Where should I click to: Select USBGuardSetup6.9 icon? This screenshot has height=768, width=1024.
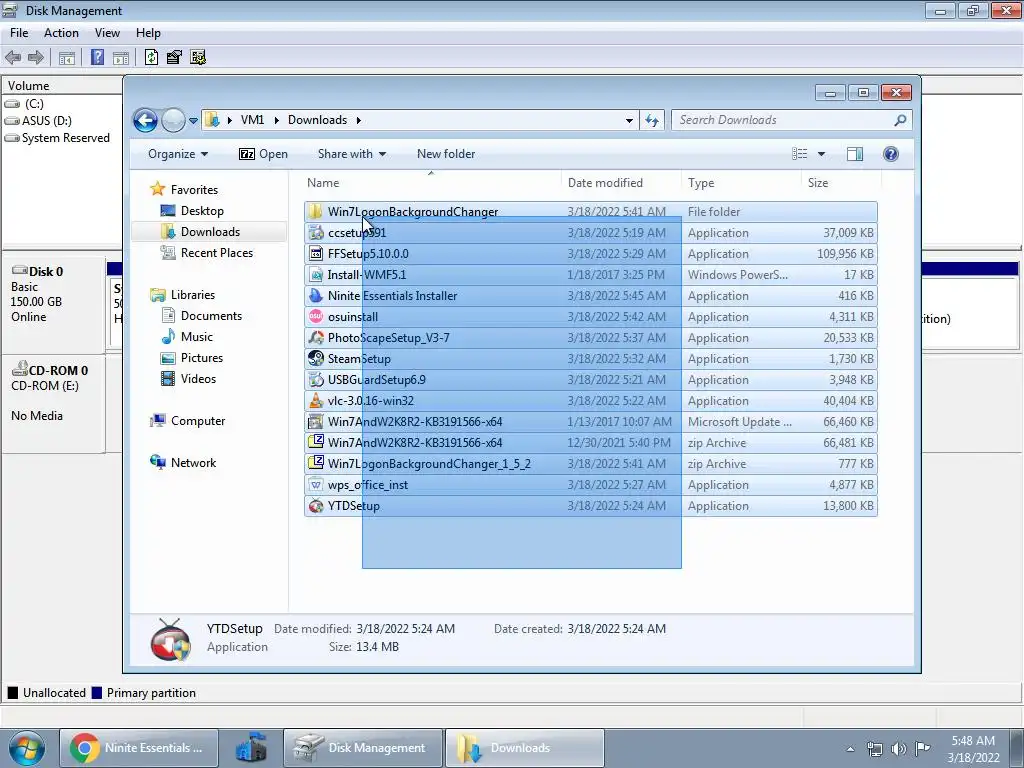point(316,379)
